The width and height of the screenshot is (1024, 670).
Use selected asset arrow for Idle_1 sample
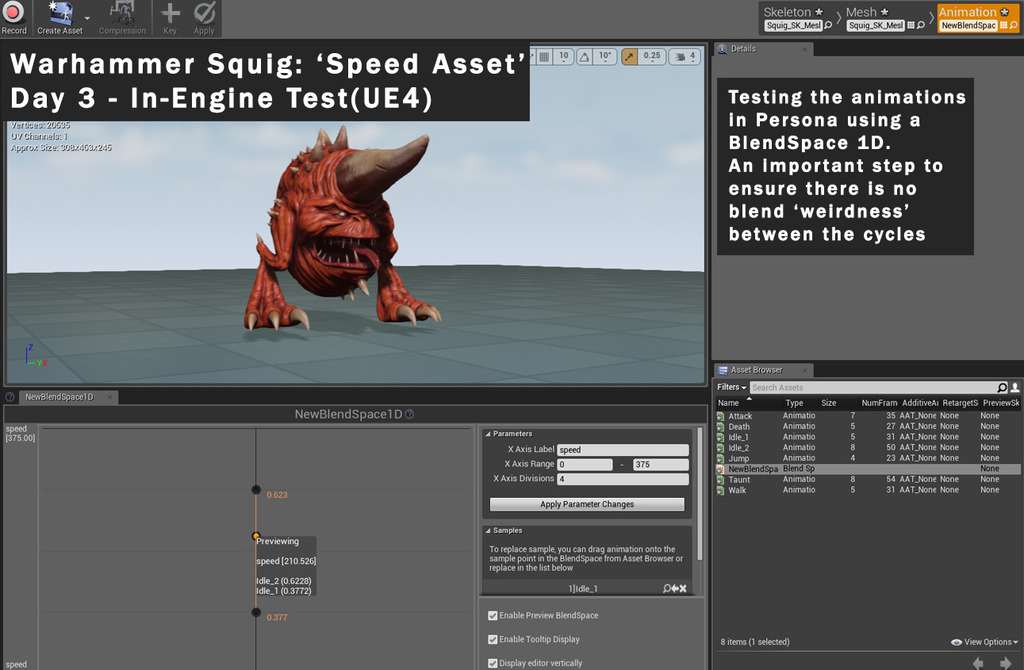(x=675, y=588)
